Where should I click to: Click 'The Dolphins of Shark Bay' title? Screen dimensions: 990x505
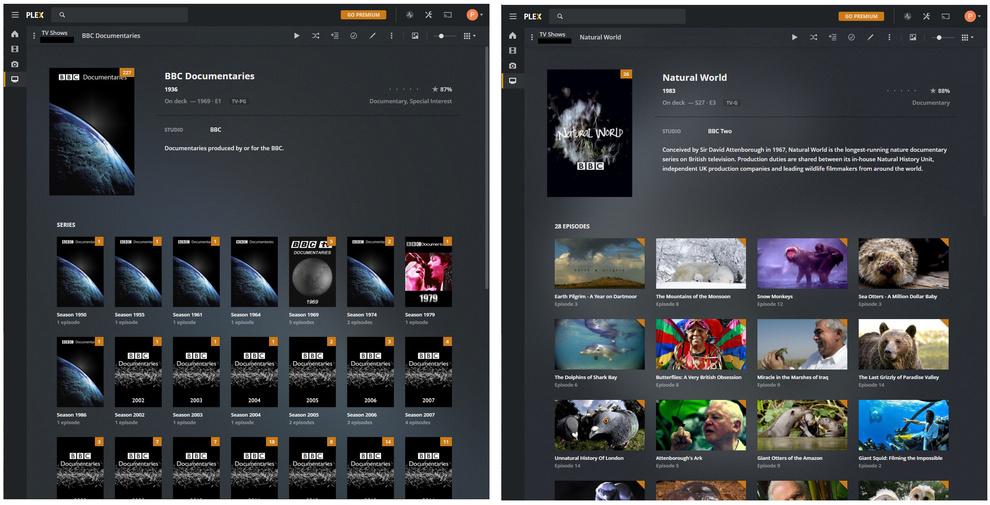(586, 377)
